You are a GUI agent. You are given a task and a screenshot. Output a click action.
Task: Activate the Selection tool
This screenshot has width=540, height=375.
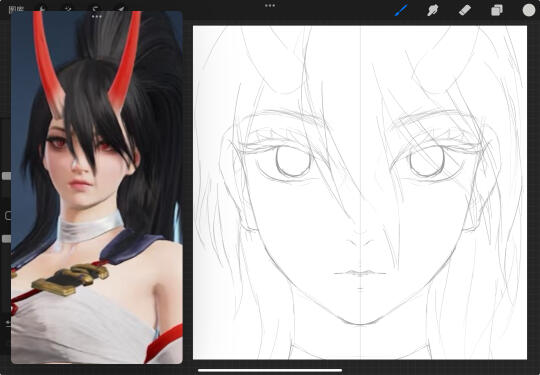click(95, 9)
